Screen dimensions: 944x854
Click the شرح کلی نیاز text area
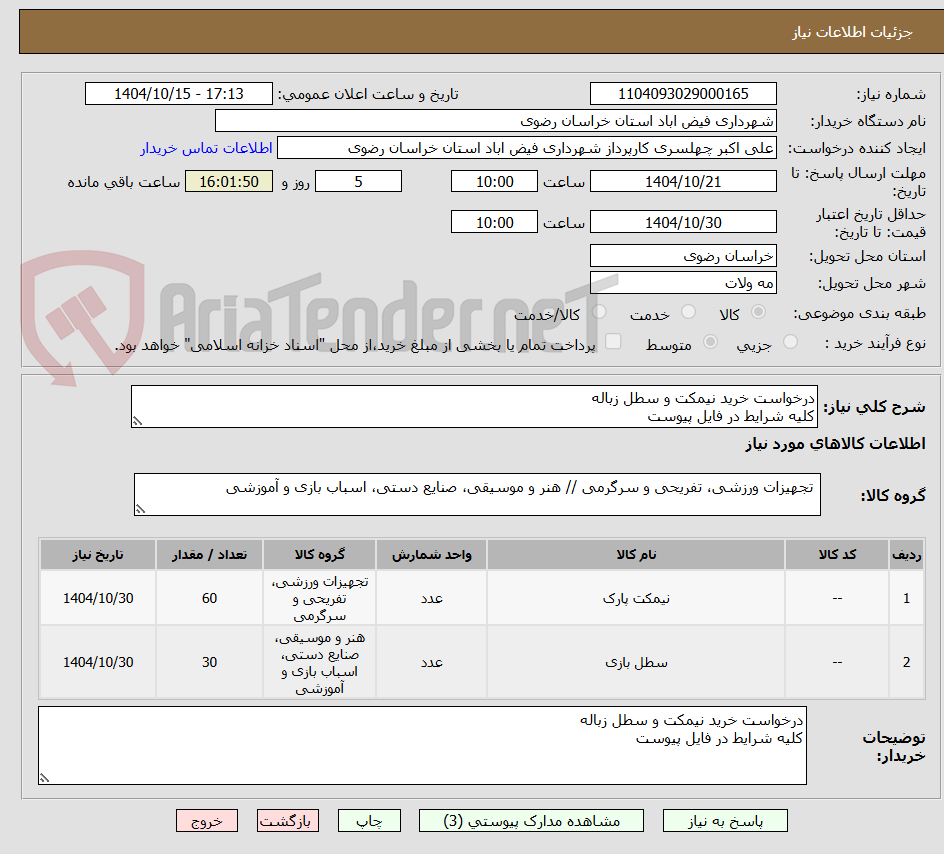click(x=474, y=407)
